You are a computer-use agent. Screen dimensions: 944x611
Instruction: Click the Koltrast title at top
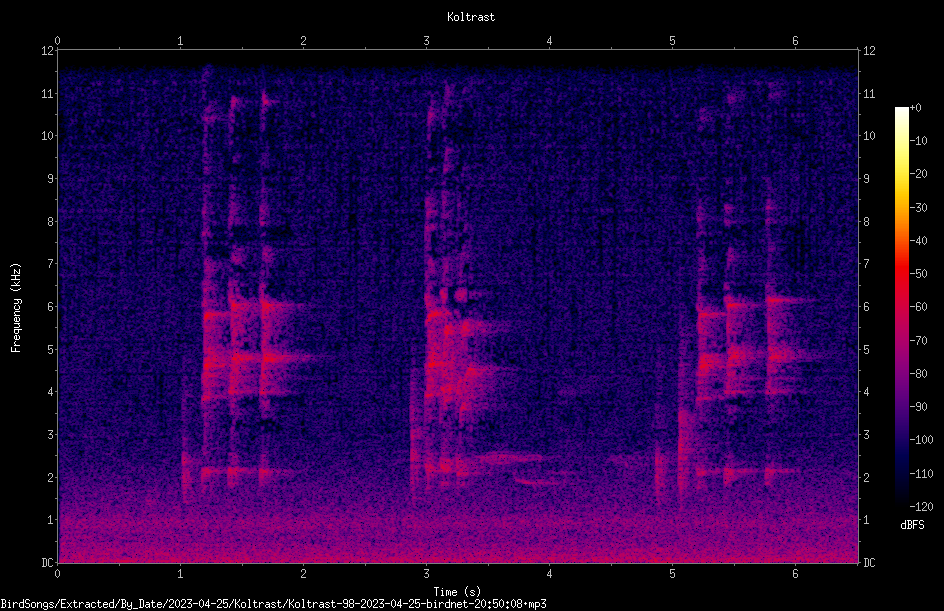(x=471, y=17)
